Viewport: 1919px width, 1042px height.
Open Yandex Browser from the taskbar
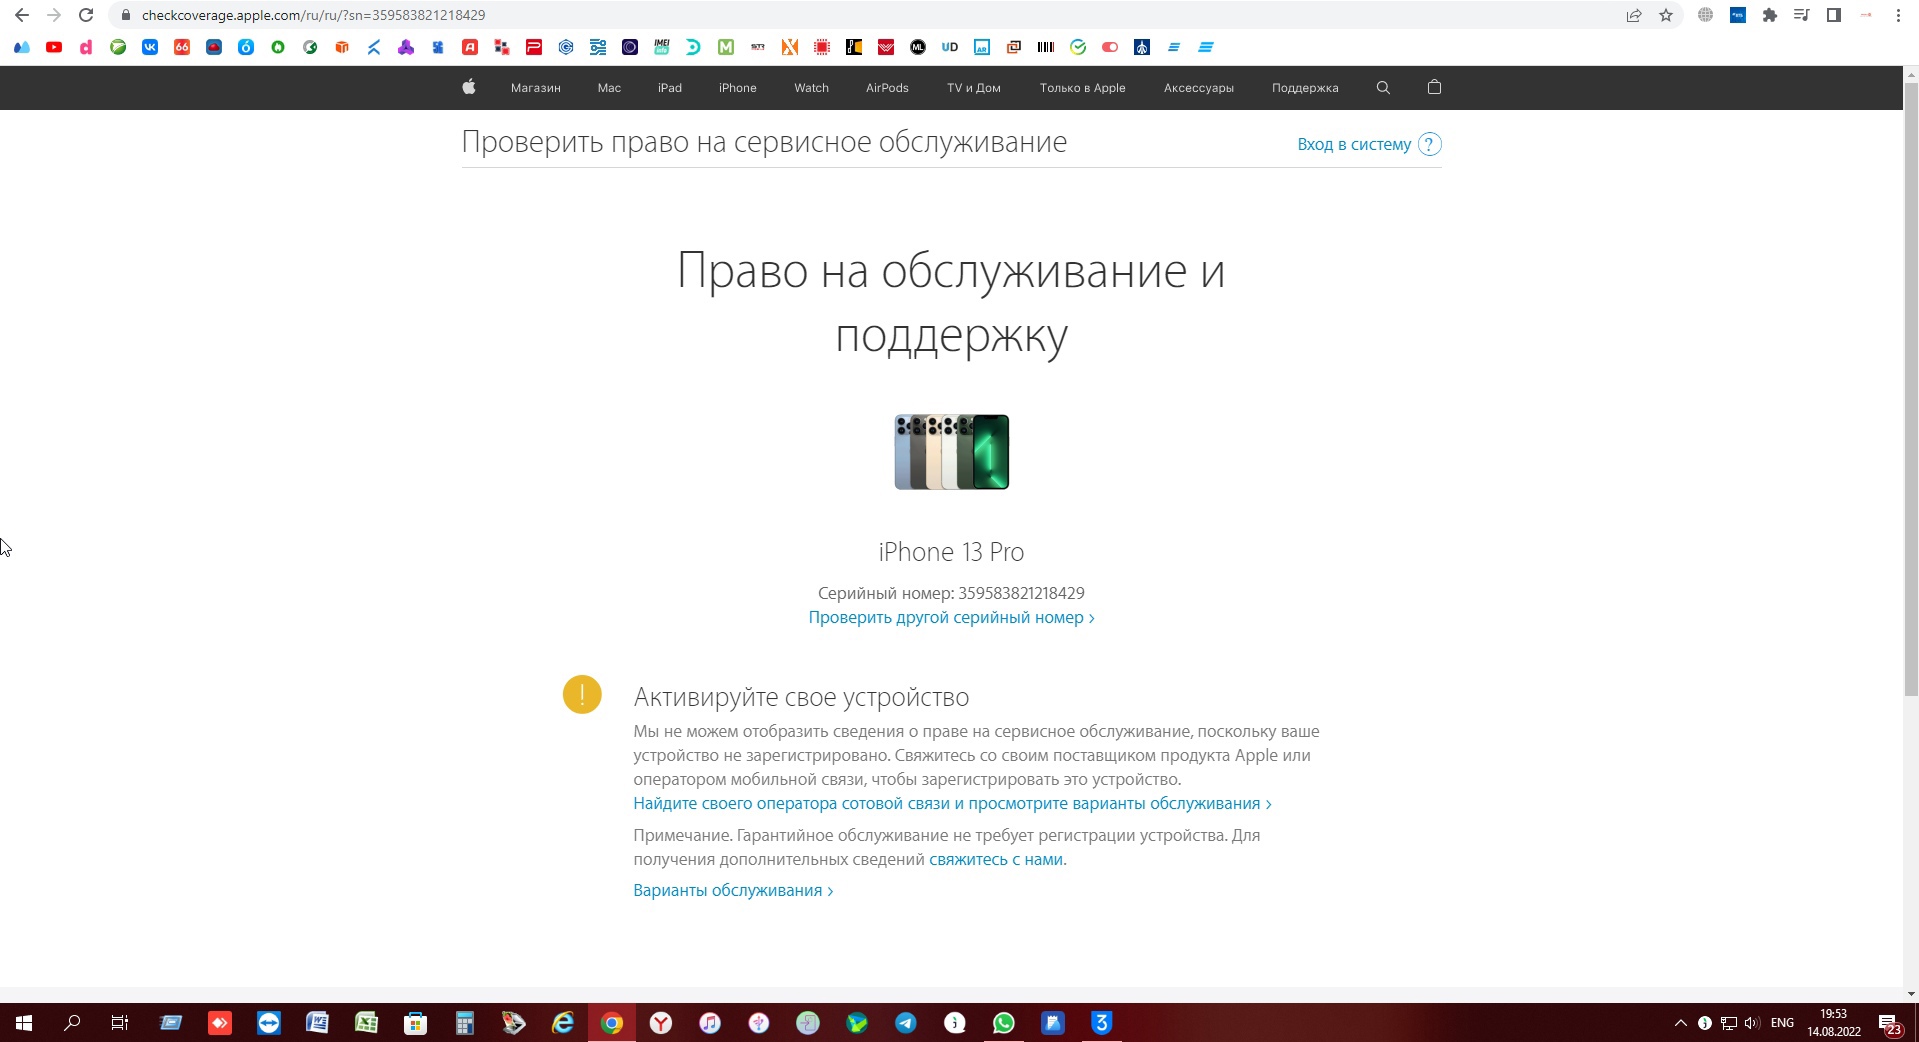(x=661, y=1023)
